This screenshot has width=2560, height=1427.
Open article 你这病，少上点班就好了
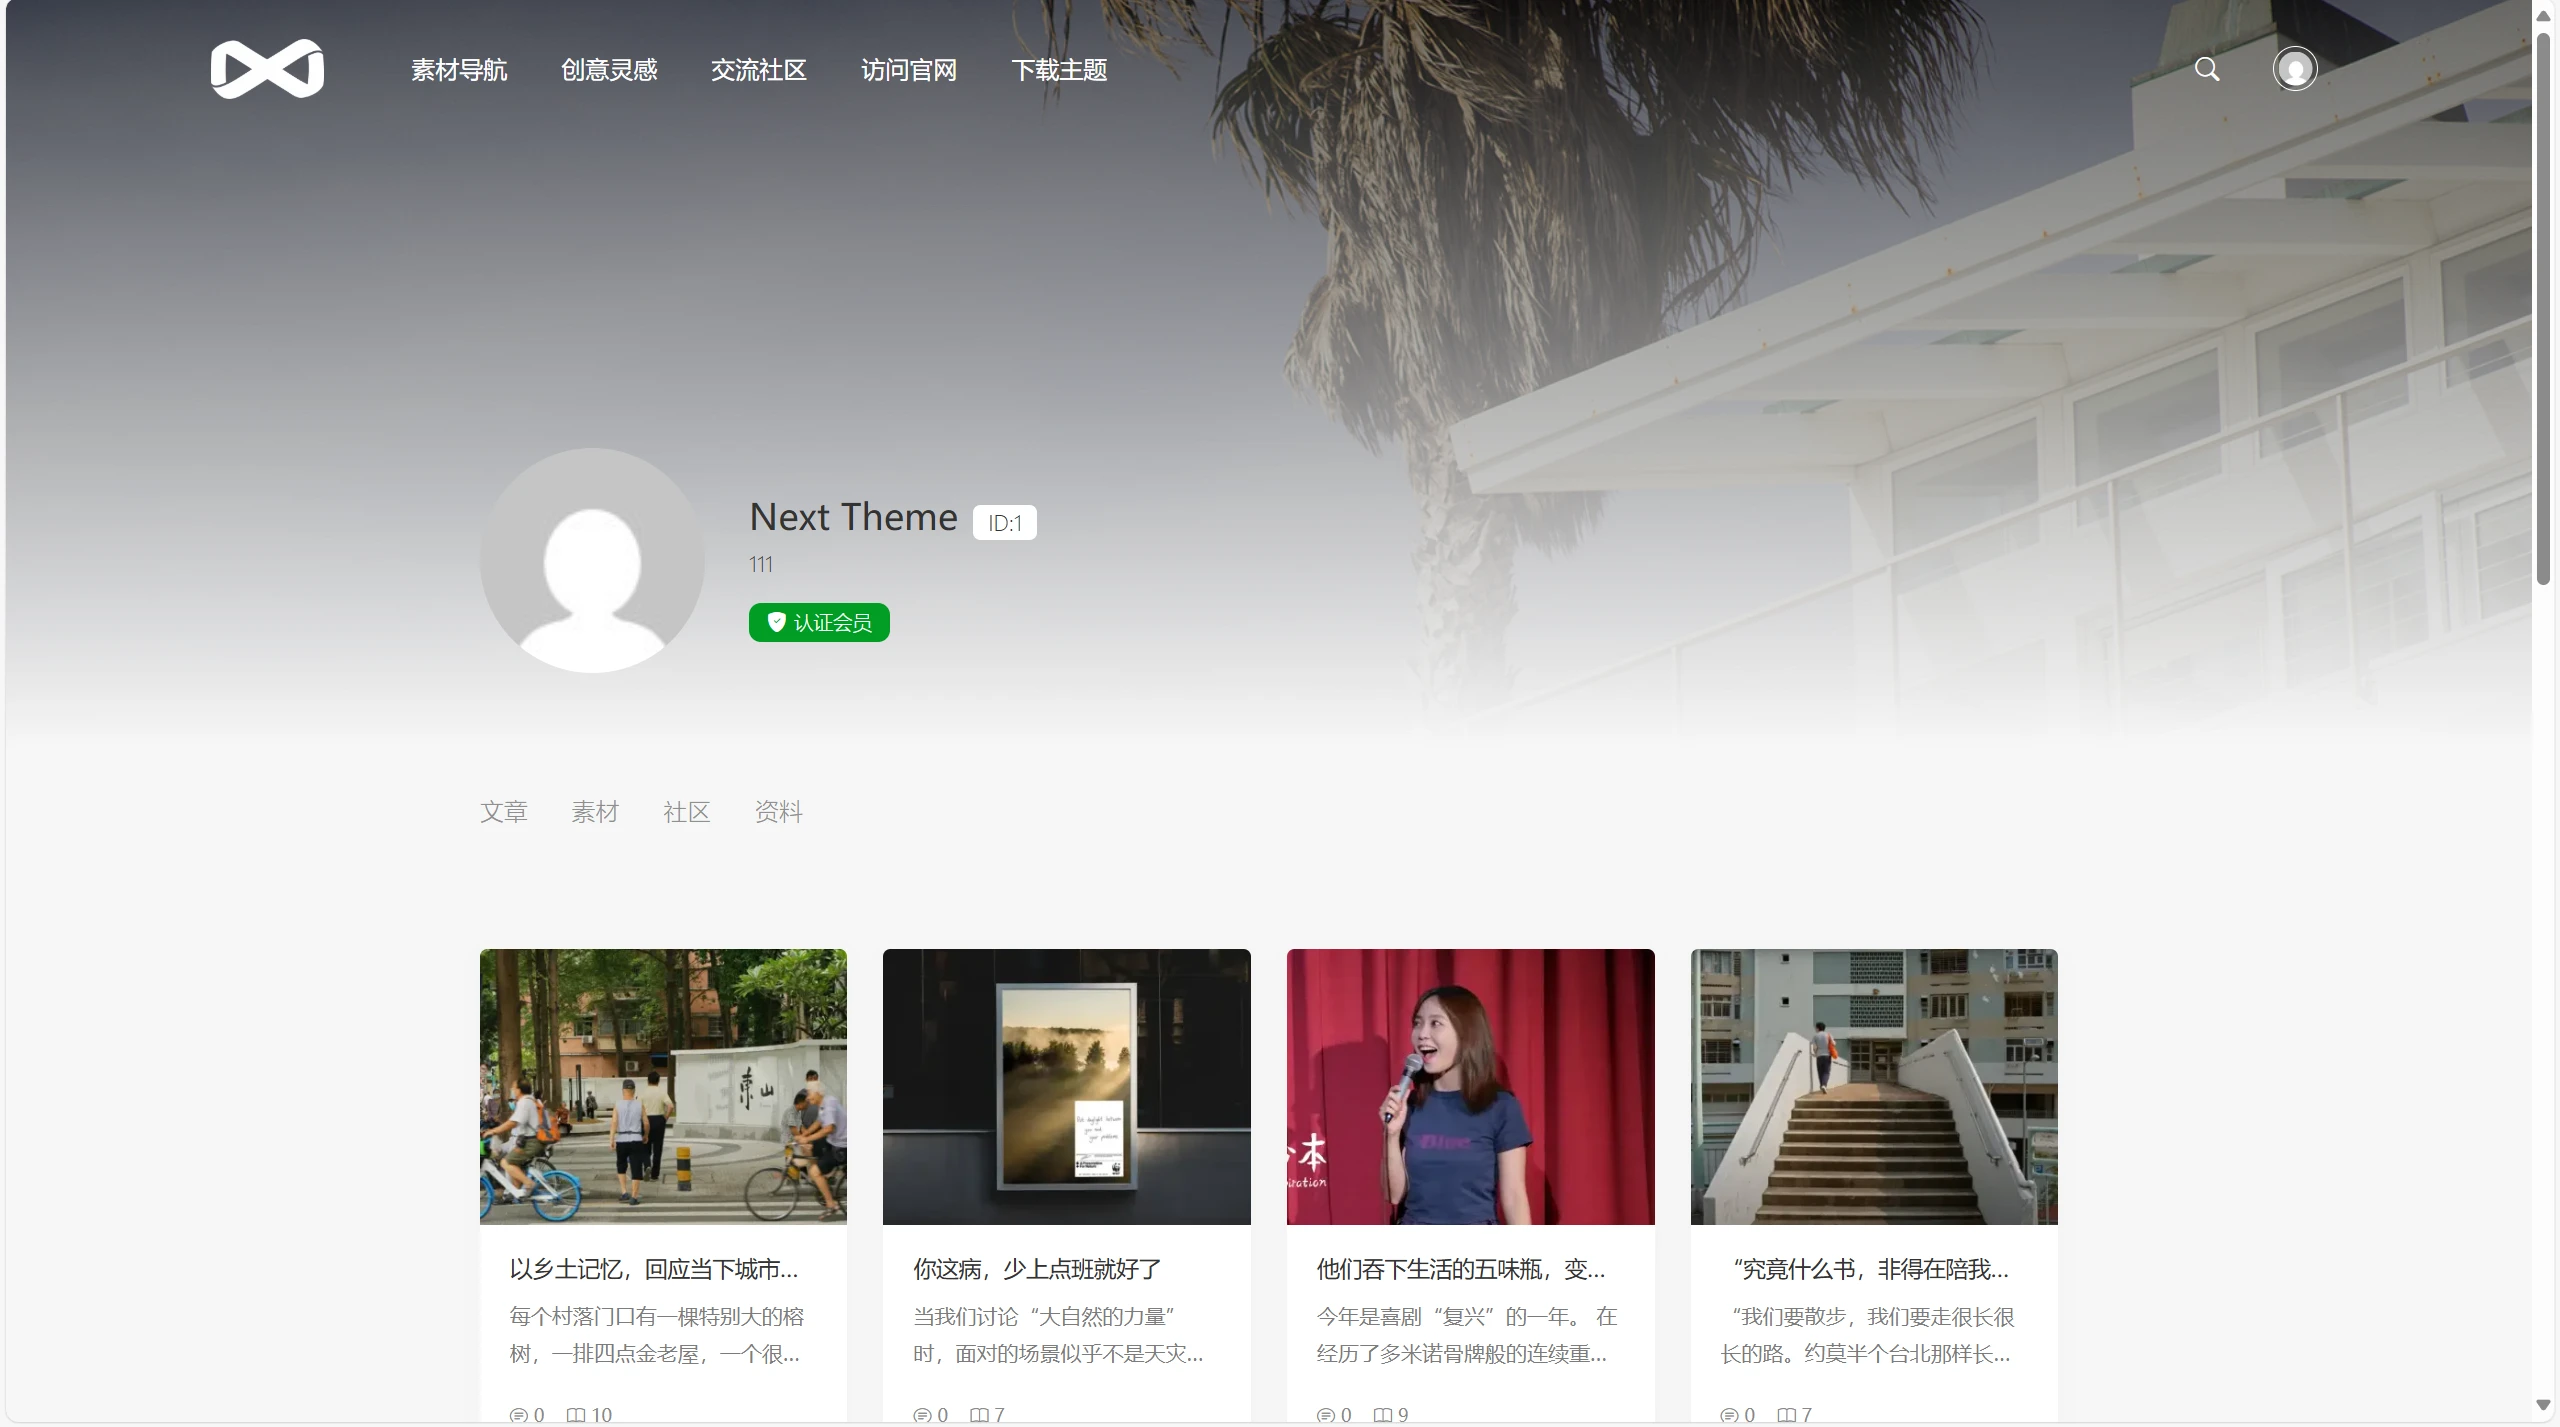(1037, 1269)
